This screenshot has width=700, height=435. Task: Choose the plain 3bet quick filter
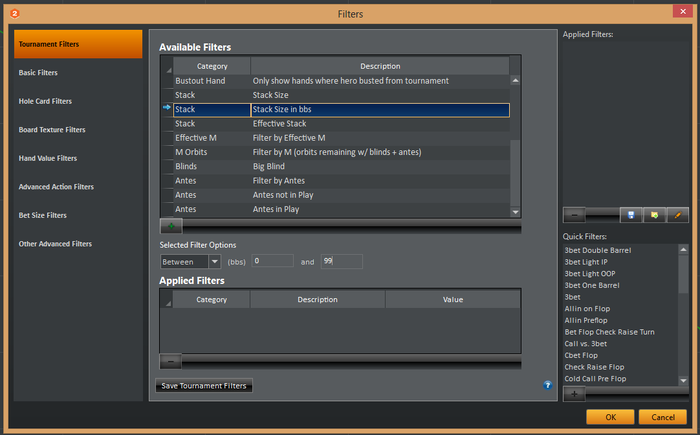[x=572, y=297]
